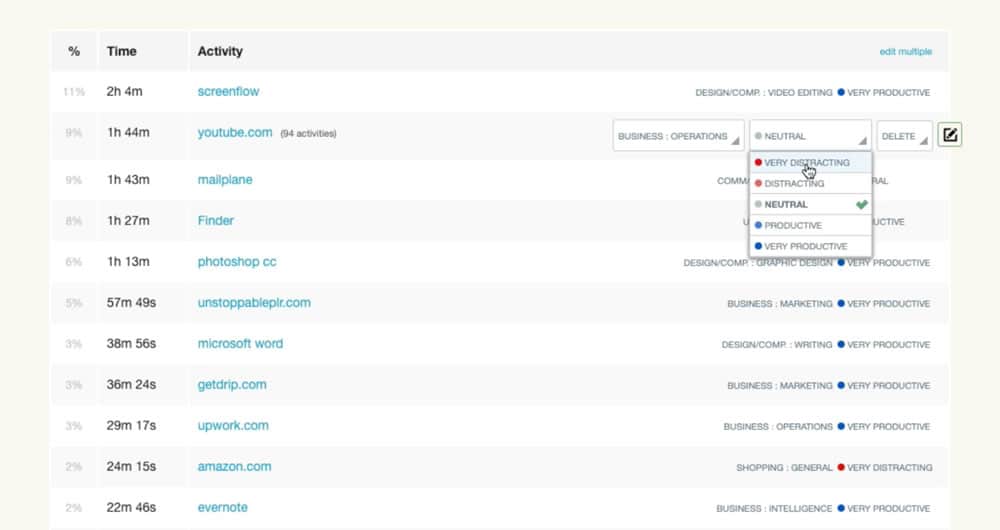This screenshot has width=1000, height=530.
Task: Click the 1h 27m time value
Action: click(128, 221)
